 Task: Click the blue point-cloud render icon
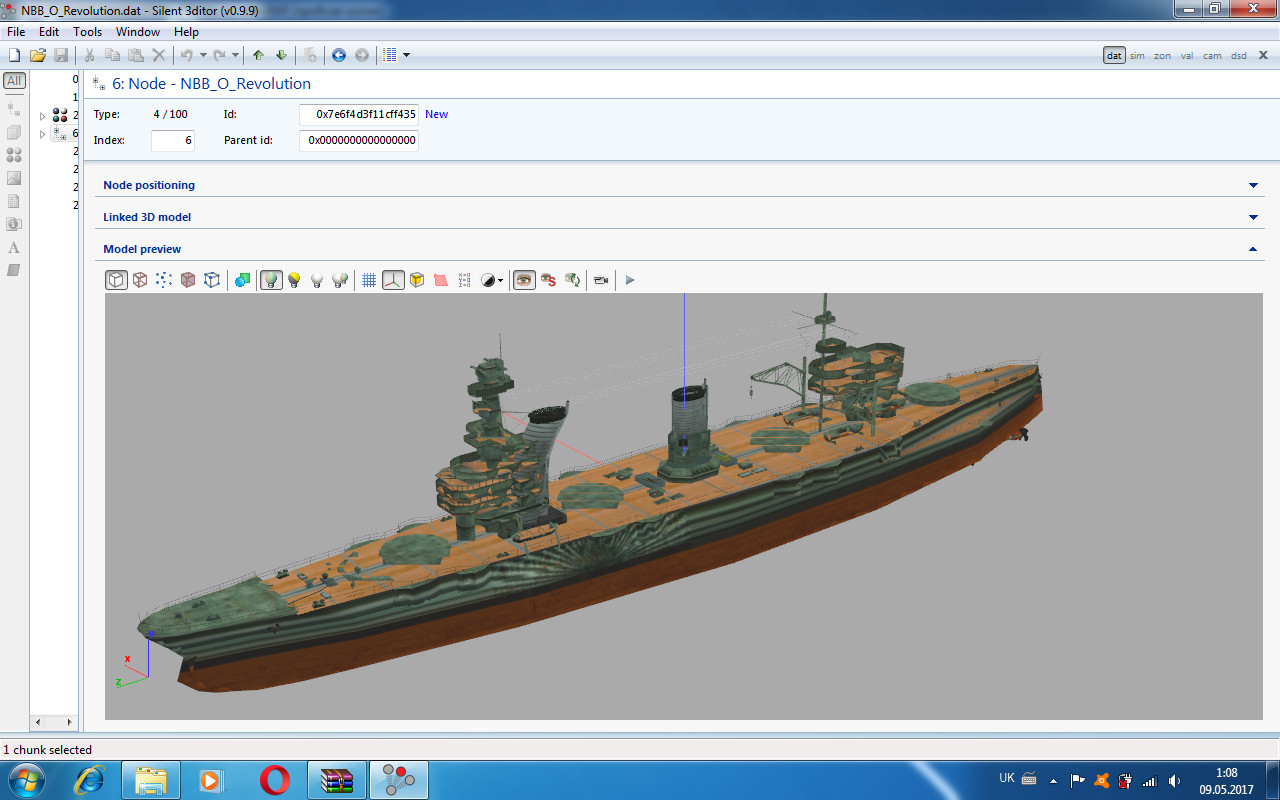click(x=164, y=281)
